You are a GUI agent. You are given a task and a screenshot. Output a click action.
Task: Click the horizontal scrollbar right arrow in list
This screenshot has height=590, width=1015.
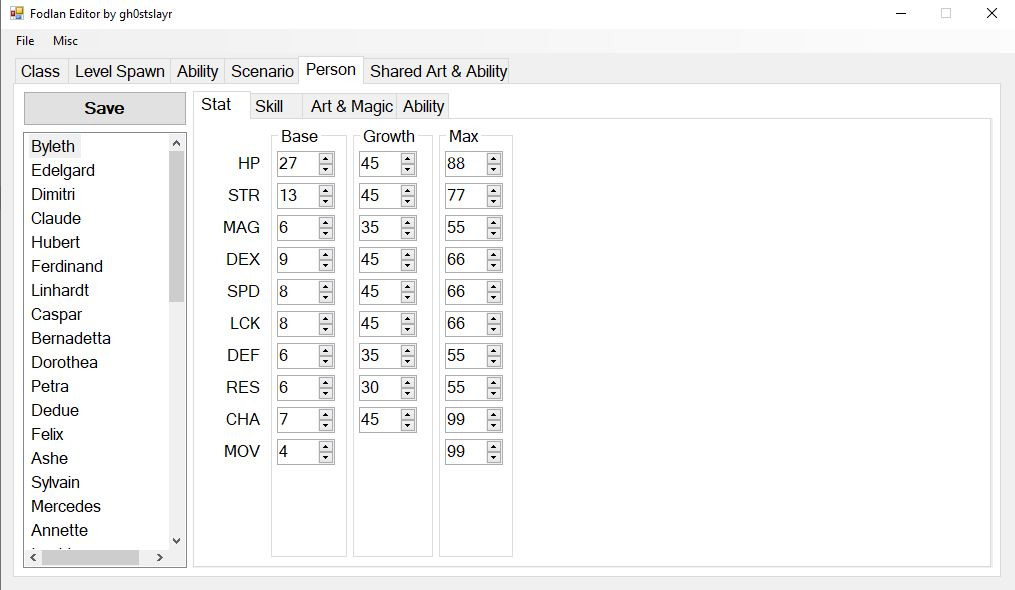point(160,557)
